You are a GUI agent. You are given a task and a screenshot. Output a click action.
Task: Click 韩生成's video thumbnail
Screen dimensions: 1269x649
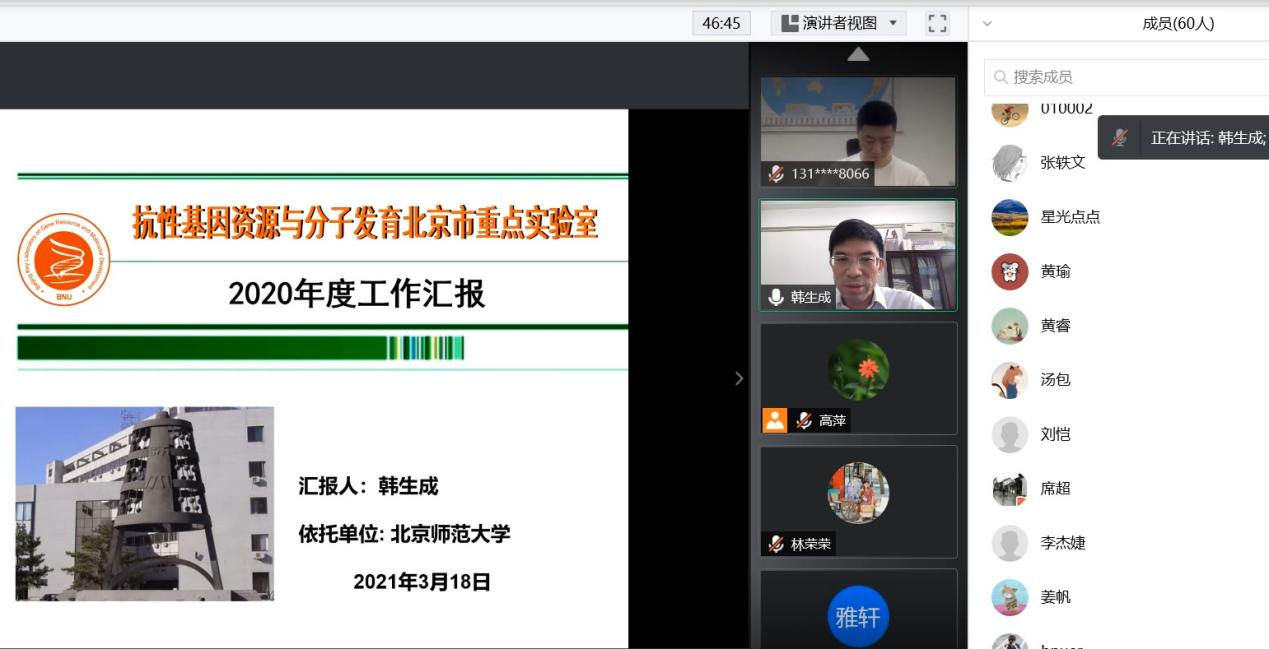pyautogui.click(x=858, y=255)
